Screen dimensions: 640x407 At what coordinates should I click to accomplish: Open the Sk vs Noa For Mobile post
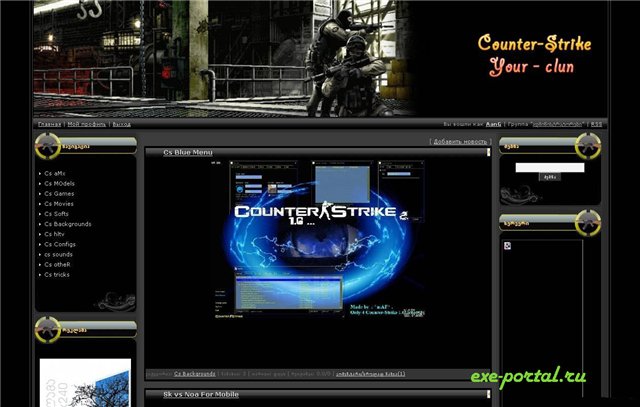click(x=201, y=394)
